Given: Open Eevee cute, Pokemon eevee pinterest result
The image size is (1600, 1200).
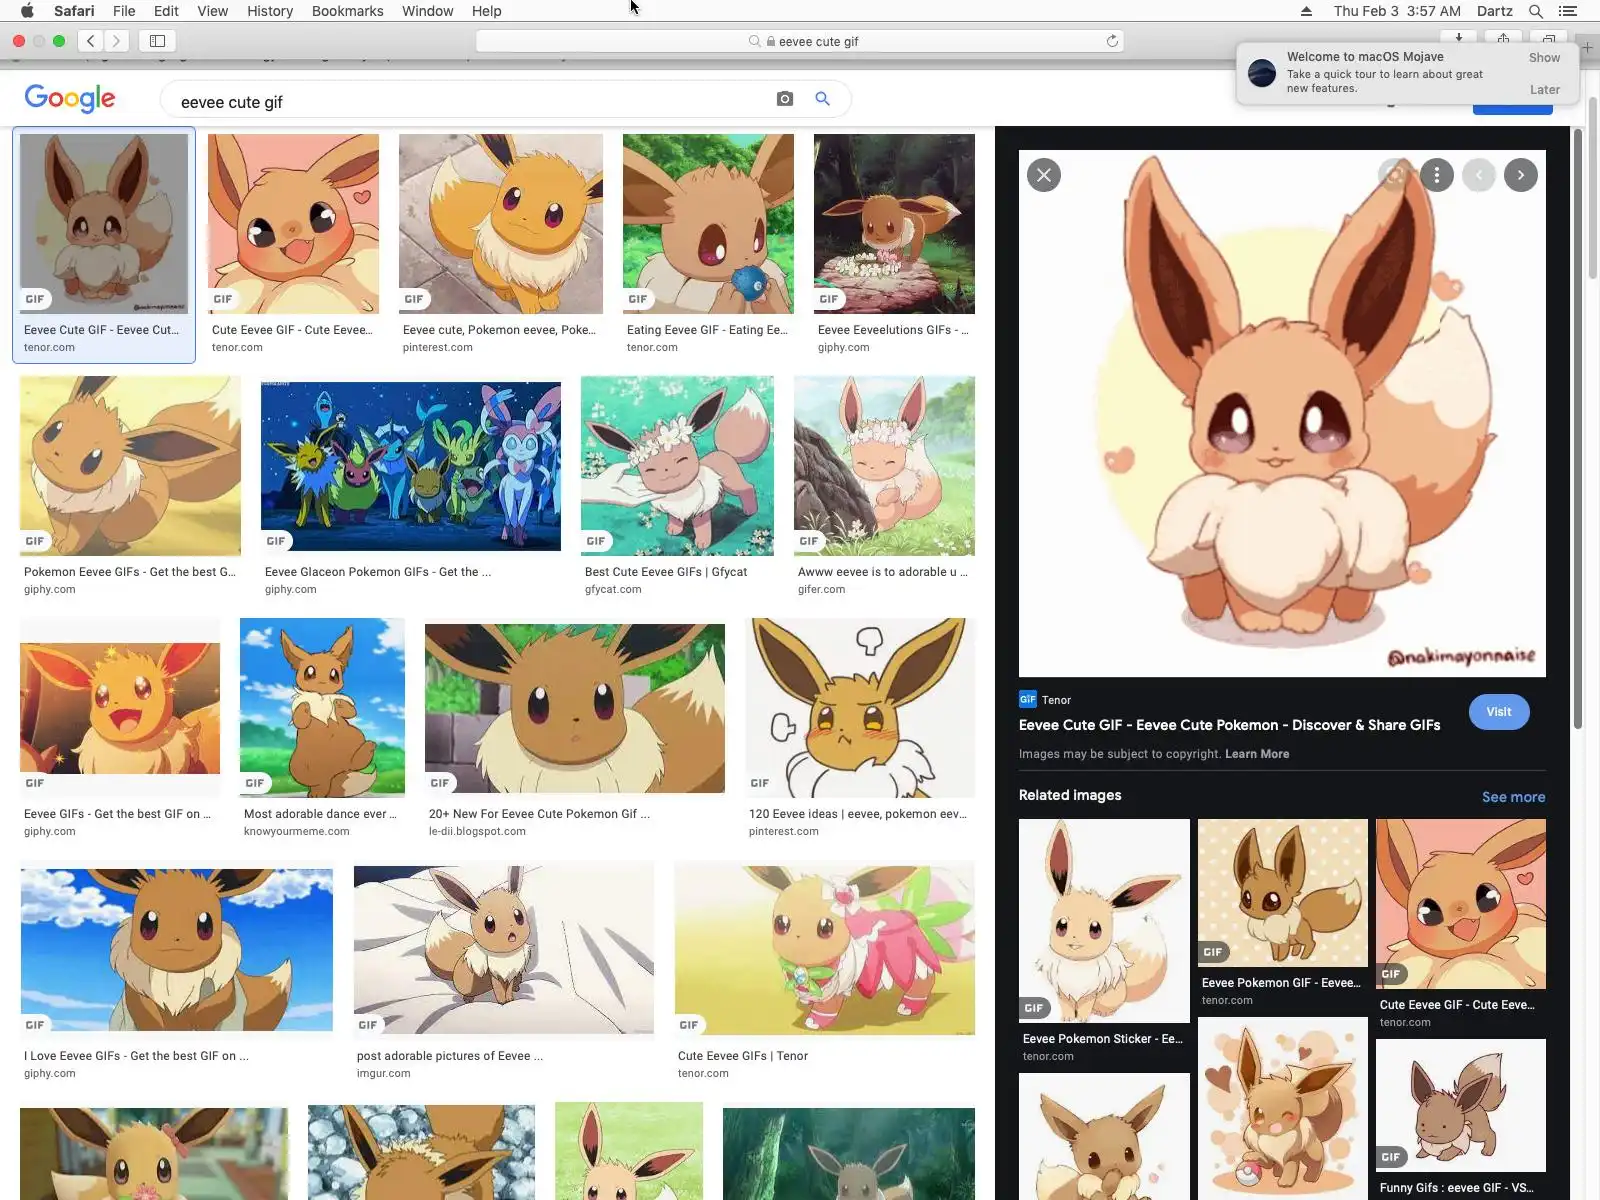Looking at the screenshot, I should point(501,224).
